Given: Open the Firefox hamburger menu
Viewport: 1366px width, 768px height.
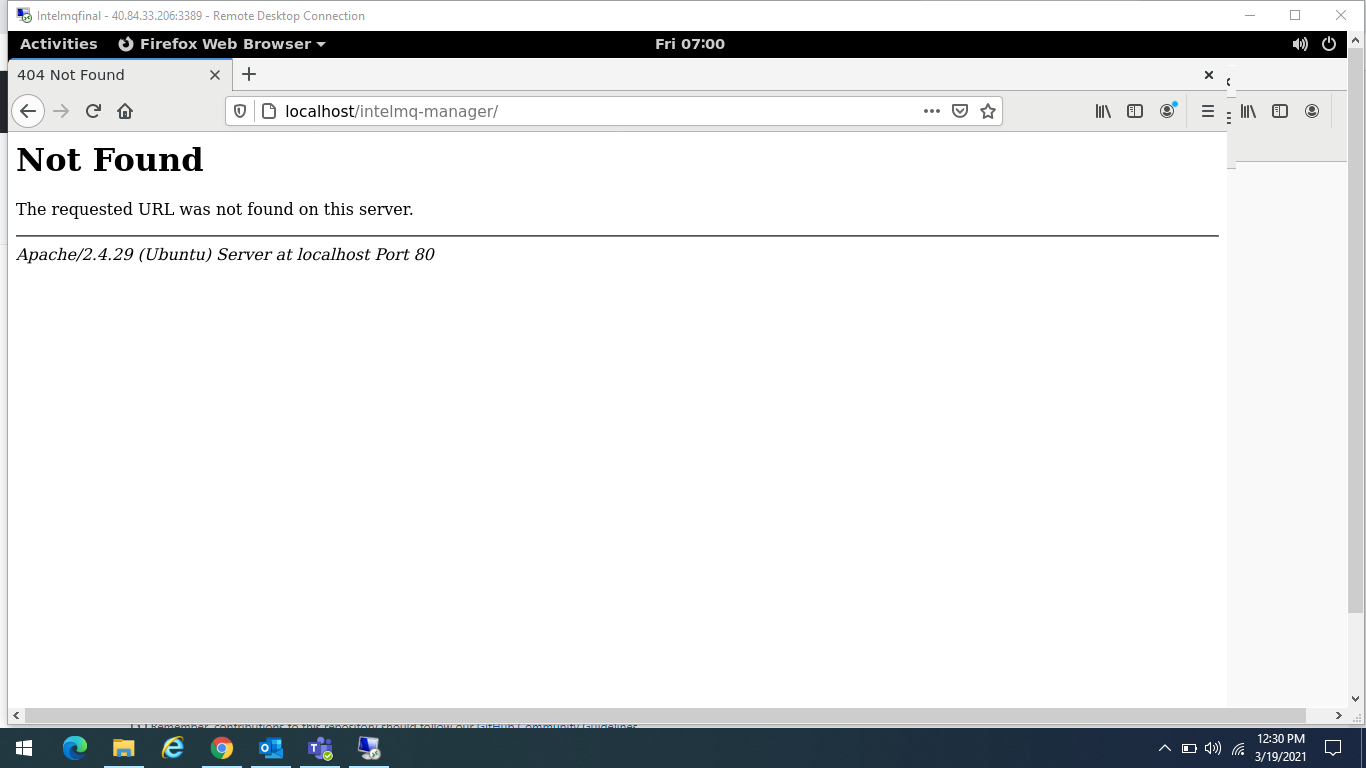Looking at the screenshot, I should tap(1208, 111).
